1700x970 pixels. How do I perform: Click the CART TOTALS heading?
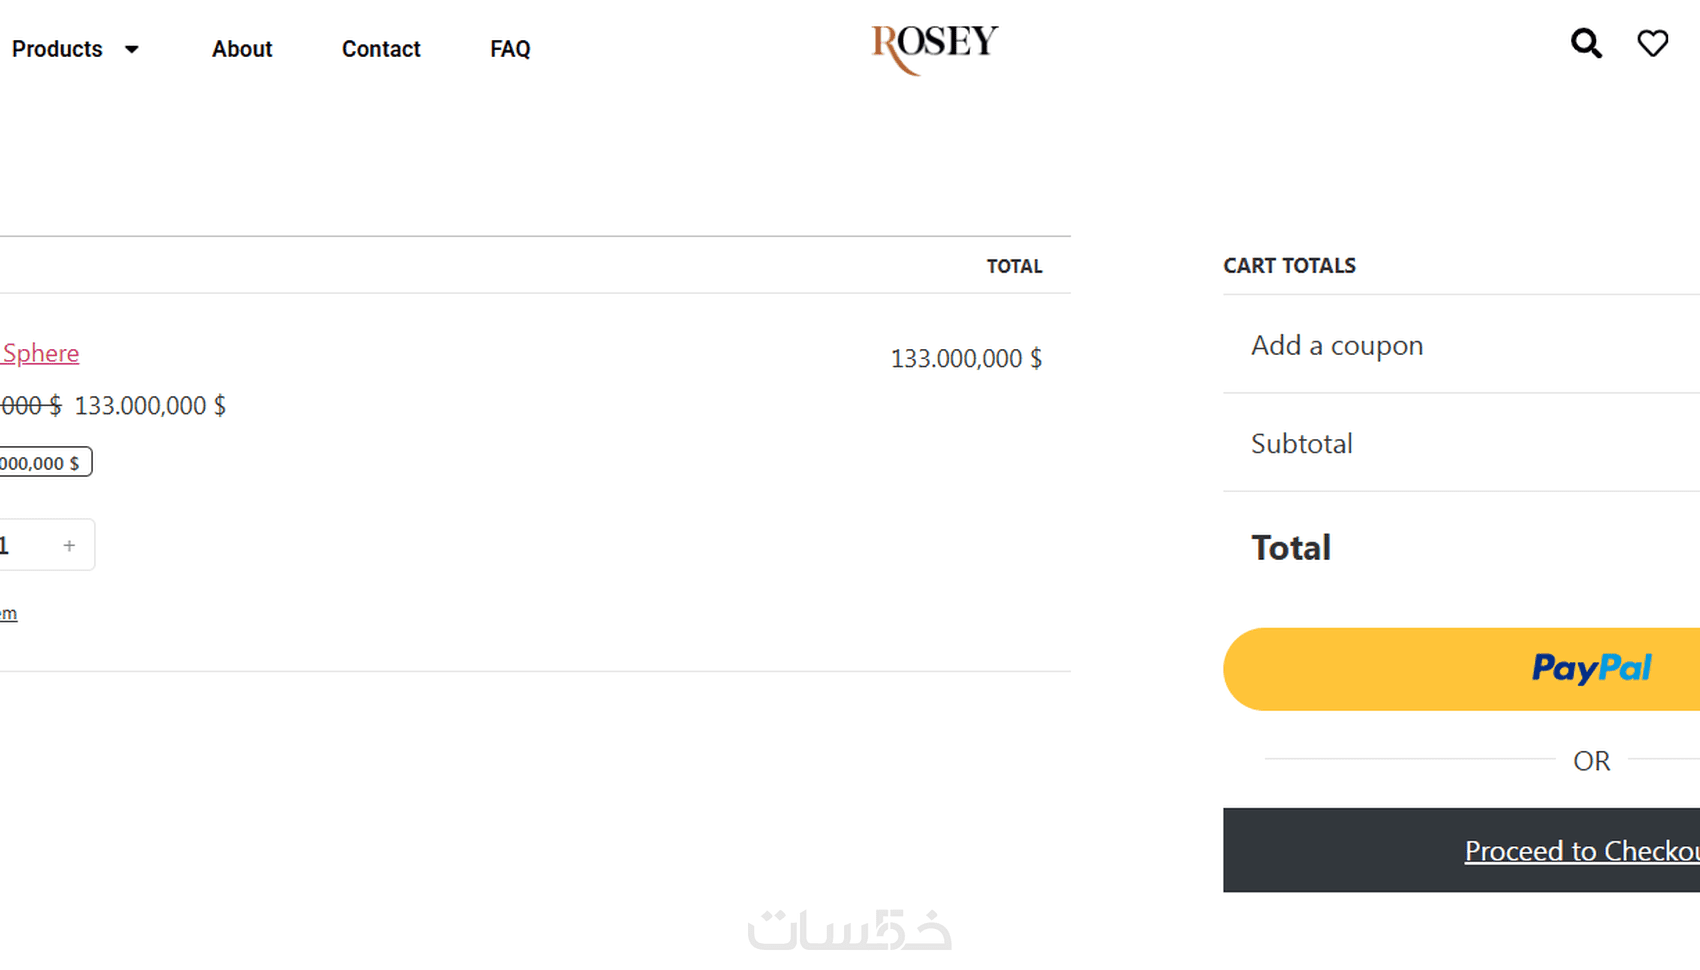[x=1289, y=266]
